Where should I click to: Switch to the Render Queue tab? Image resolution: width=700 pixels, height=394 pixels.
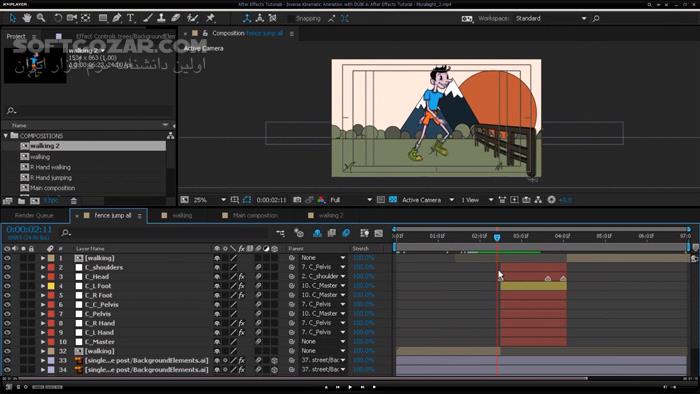point(34,216)
